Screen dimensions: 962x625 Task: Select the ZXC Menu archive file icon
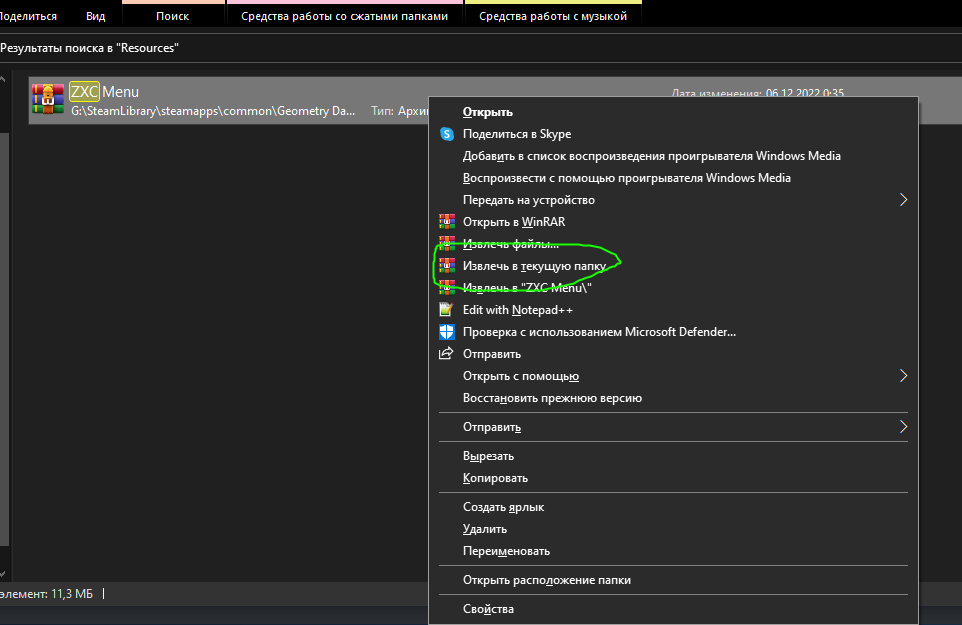pos(48,100)
